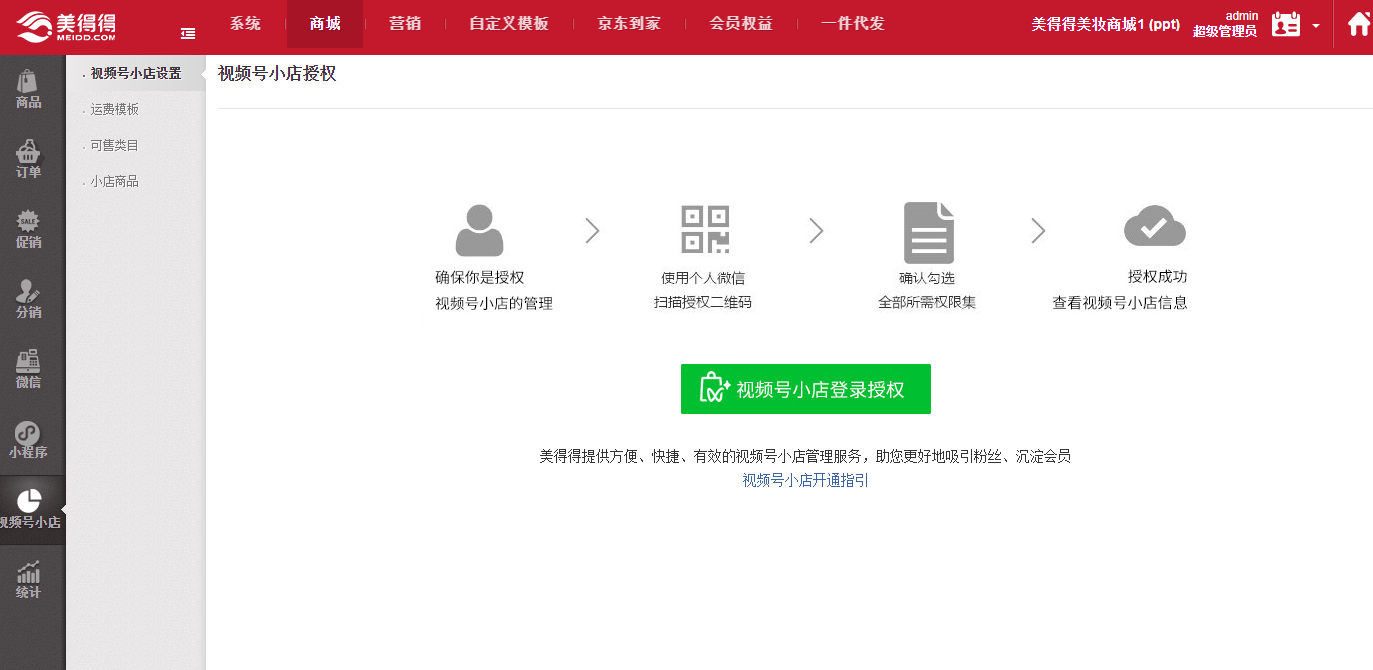Click the 美得得 MEIDD.COM logo

tap(67, 25)
